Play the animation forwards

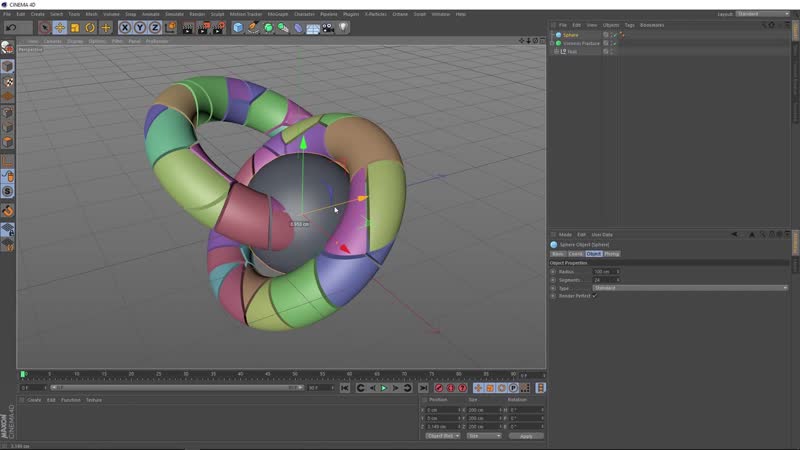tap(384, 388)
